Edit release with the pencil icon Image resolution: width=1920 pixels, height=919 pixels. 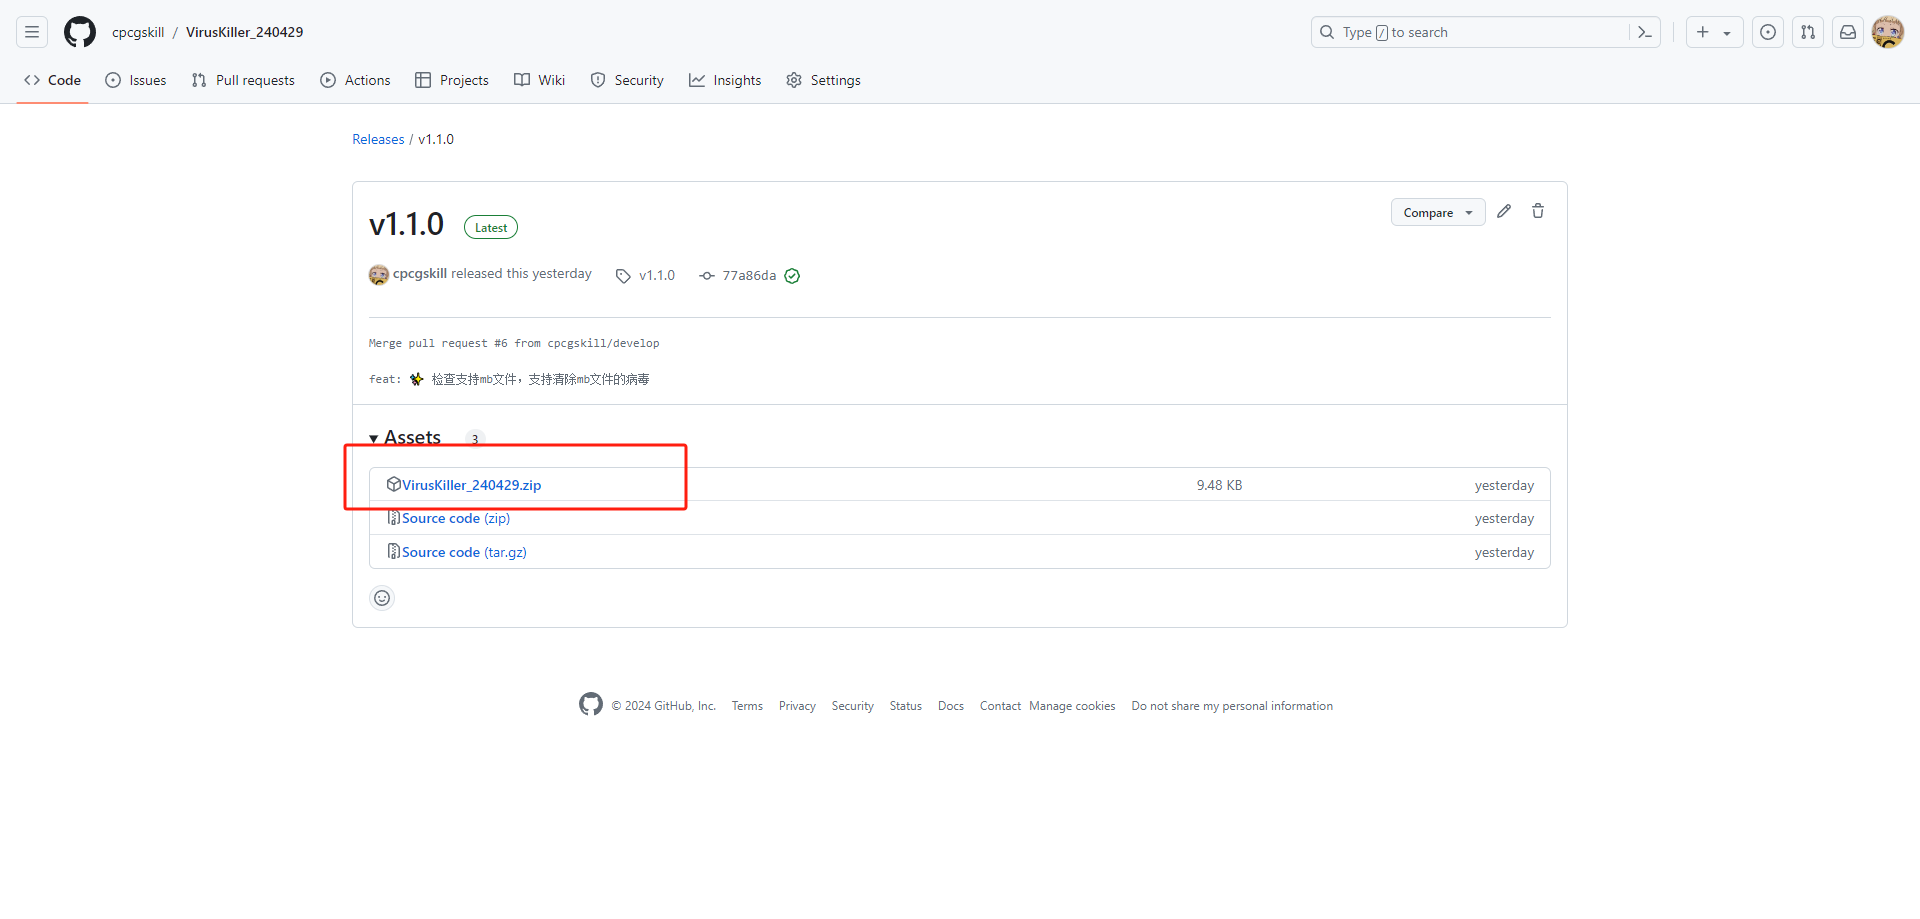point(1504,211)
